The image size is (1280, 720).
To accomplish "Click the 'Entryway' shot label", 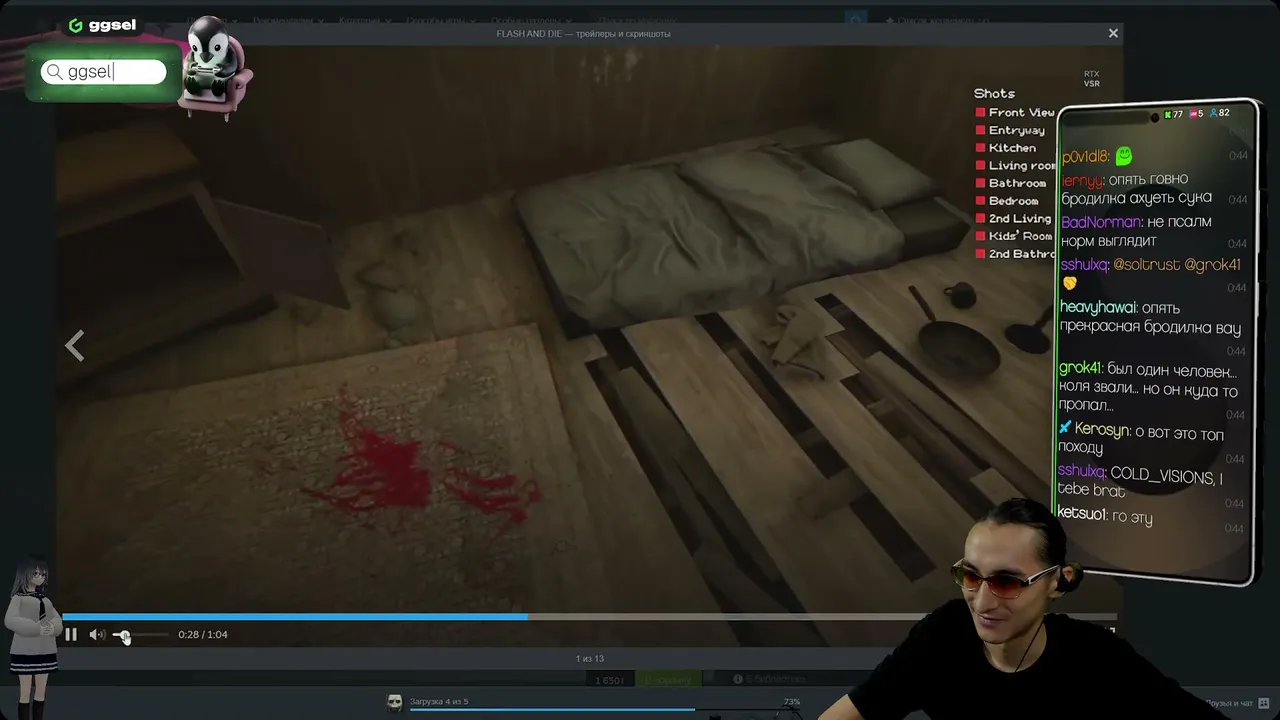I will click(x=1016, y=130).
